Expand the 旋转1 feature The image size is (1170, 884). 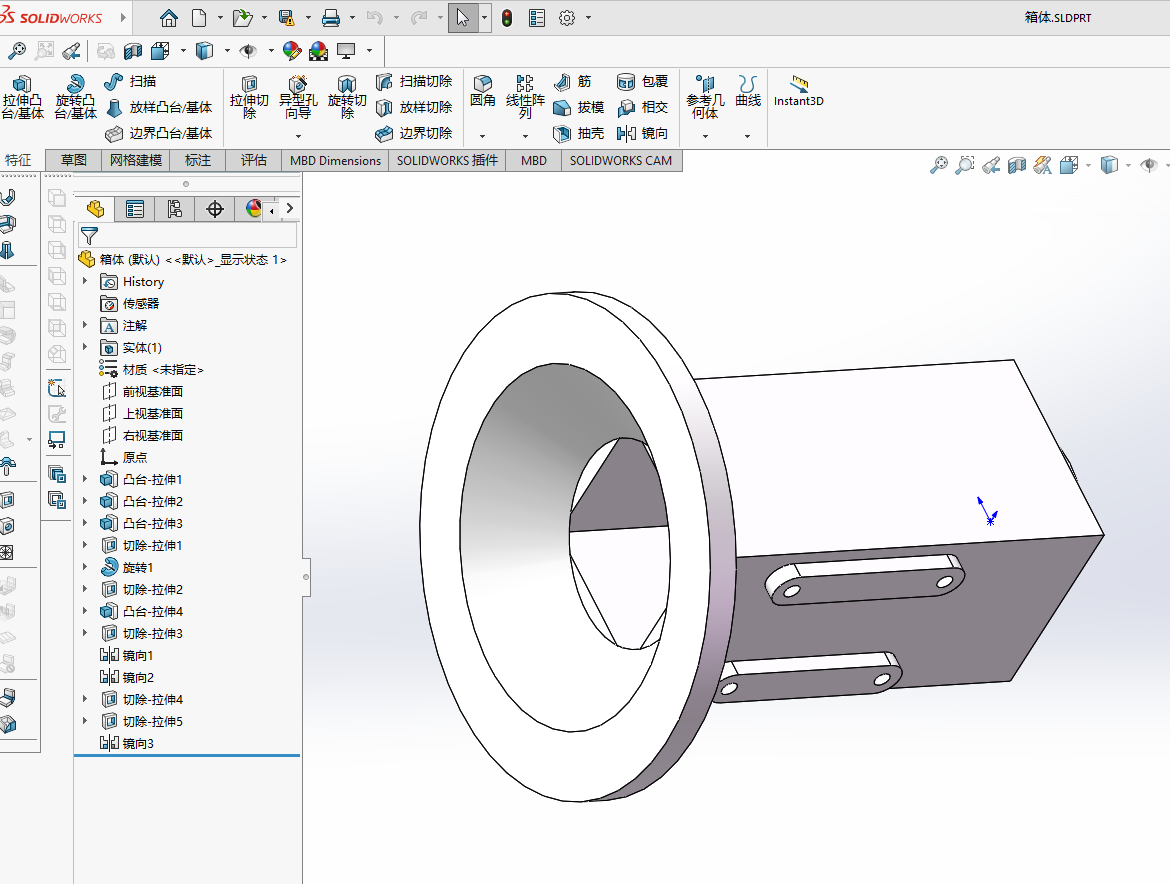[x=85, y=567]
